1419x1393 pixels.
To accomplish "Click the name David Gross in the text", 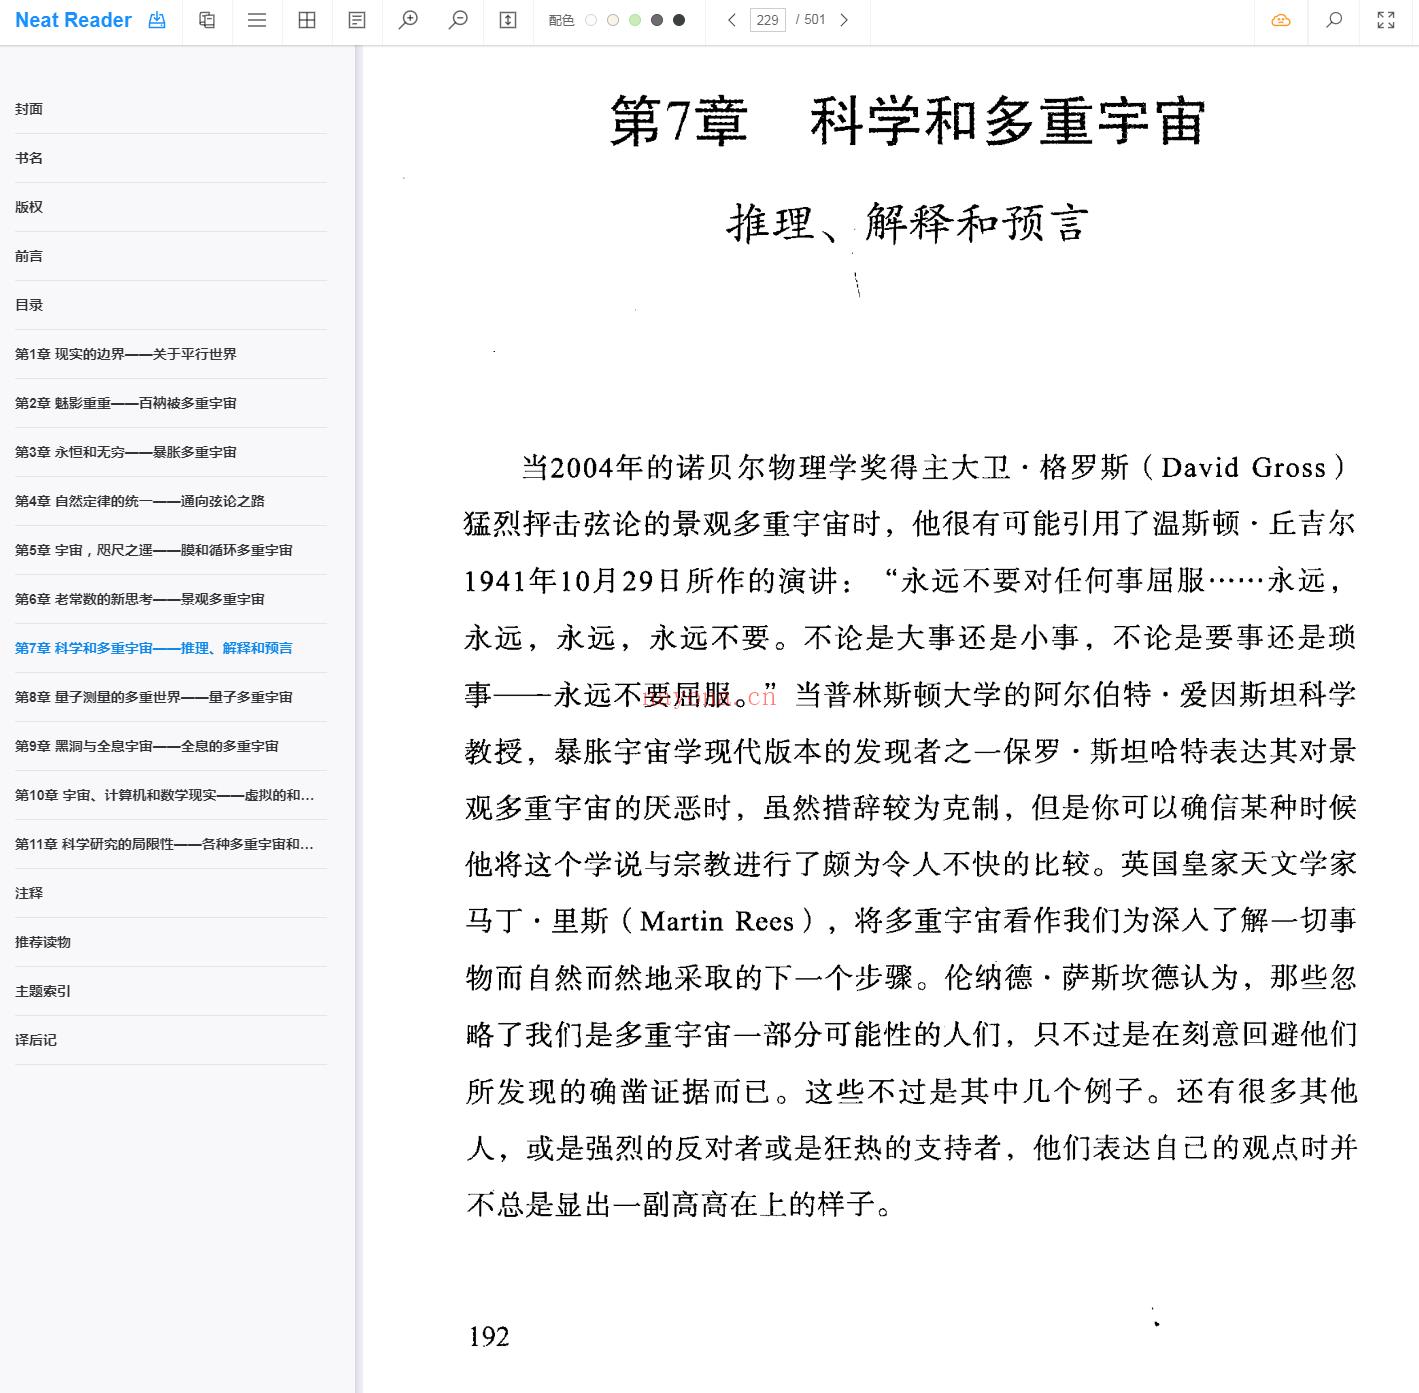I will (1244, 467).
